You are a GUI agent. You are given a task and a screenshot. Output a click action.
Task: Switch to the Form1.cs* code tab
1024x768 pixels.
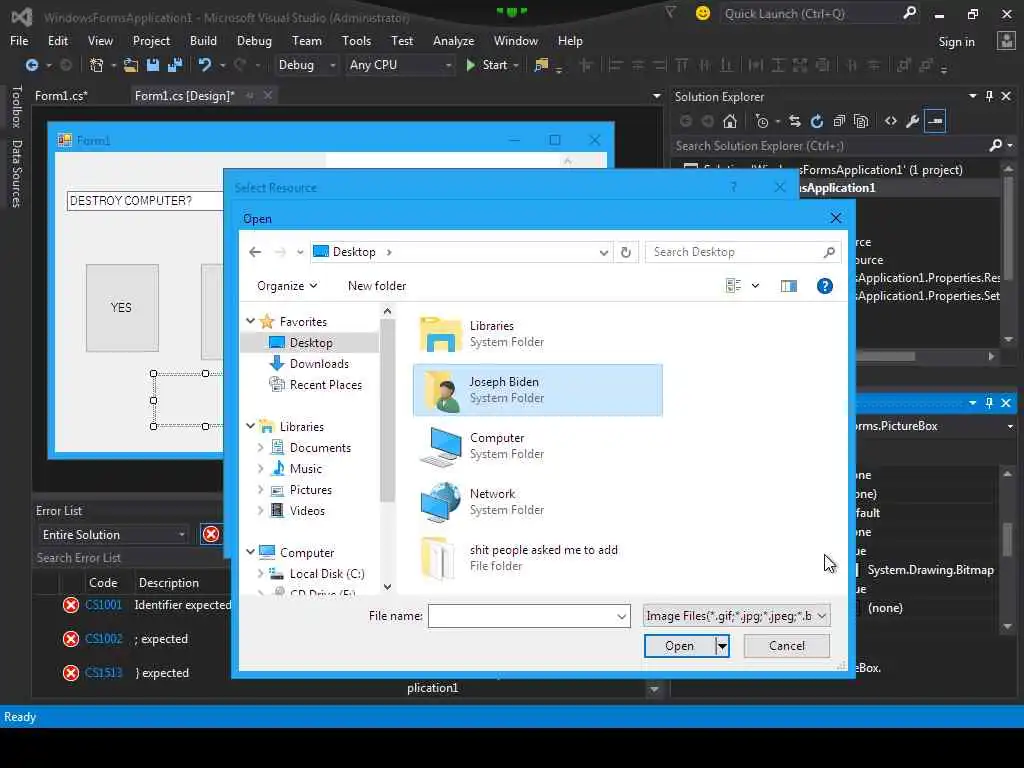(61, 96)
